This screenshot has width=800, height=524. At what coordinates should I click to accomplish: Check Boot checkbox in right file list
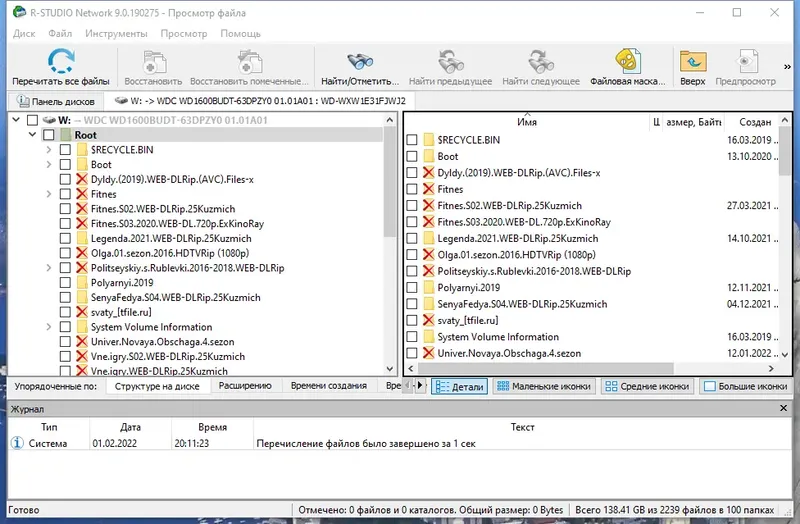pos(412,156)
